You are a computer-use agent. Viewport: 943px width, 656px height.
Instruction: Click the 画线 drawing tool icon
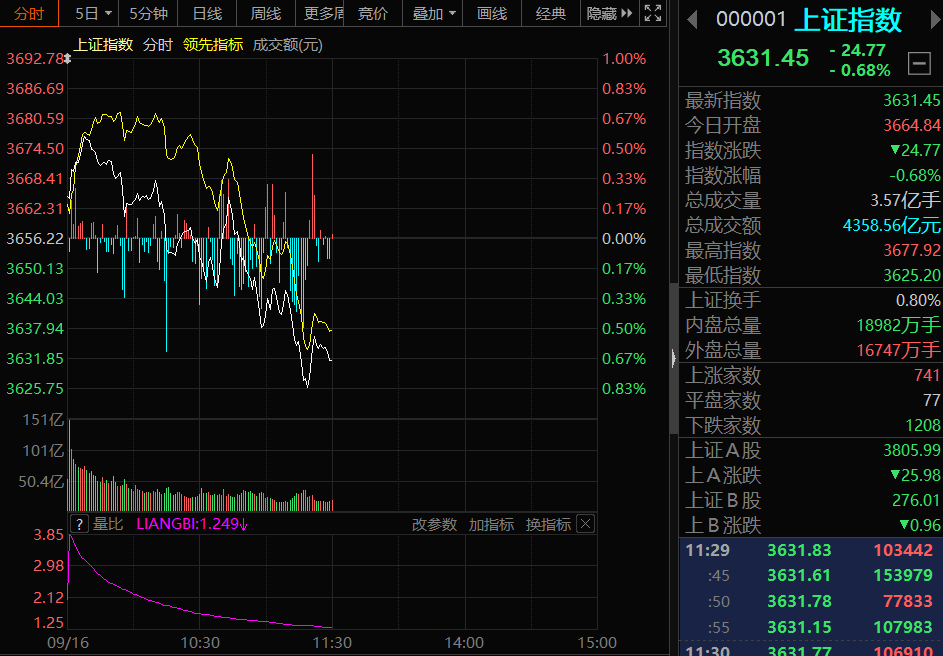pyautogui.click(x=491, y=14)
